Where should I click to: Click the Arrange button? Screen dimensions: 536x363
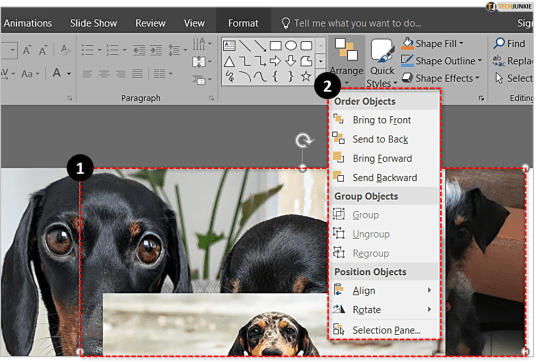click(346, 61)
